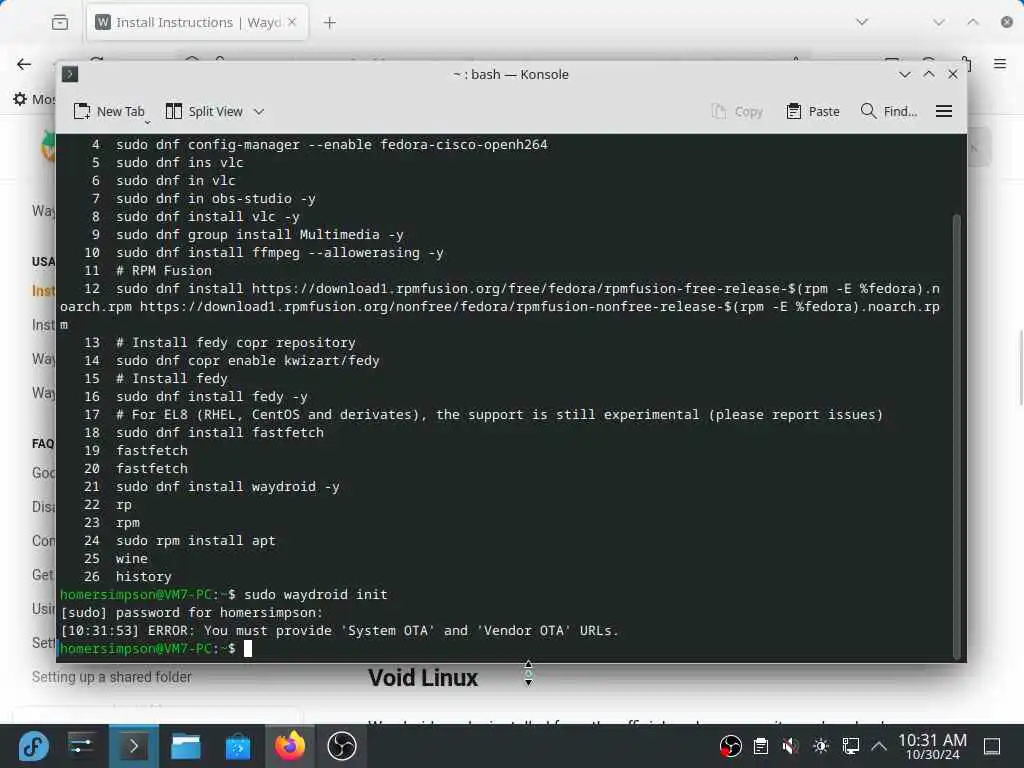Click line 14 'sudo dnf copr enable kwizart/fedy'
1024x768 pixels.
pos(248,360)
